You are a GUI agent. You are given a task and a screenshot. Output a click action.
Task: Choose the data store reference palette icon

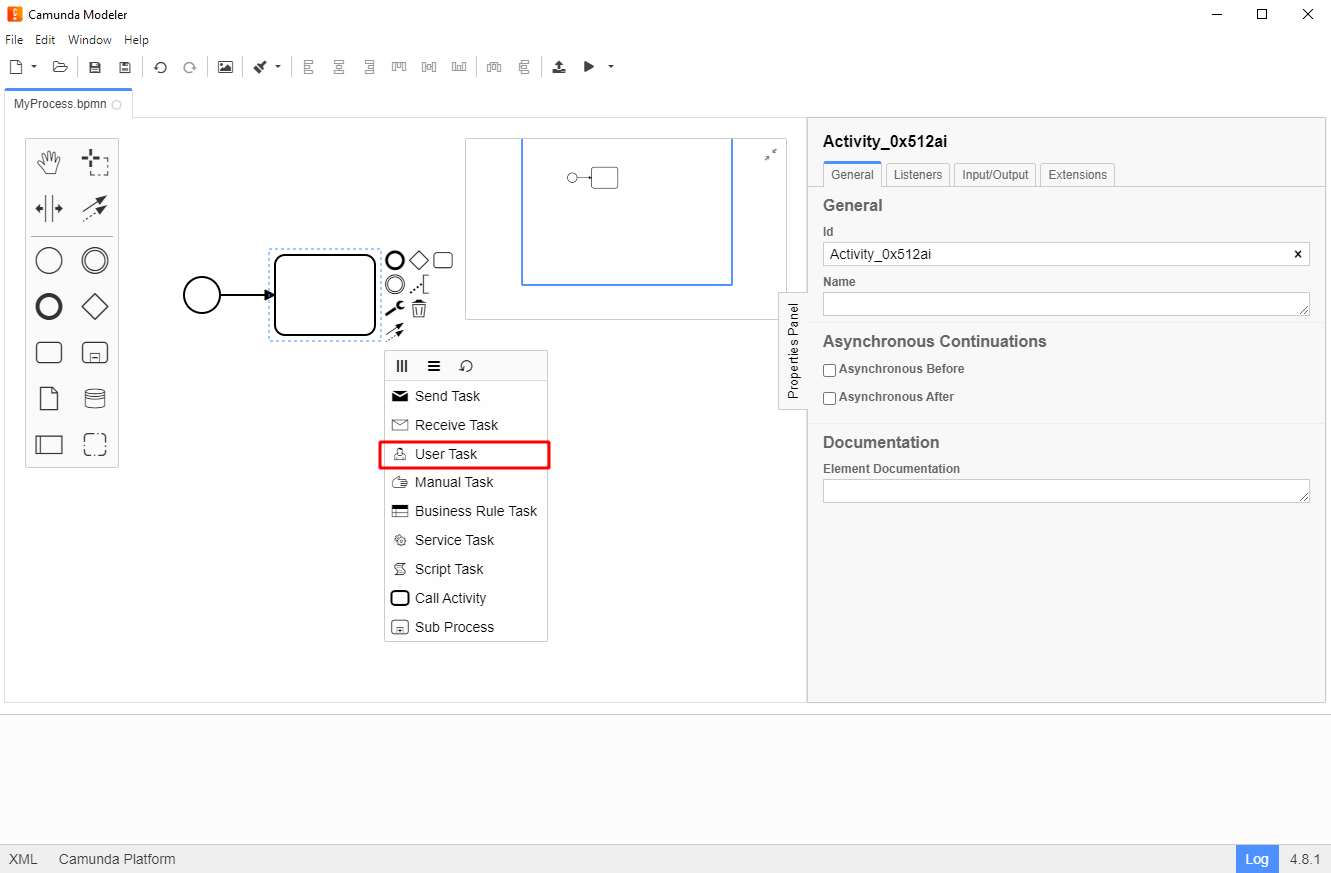95,399
